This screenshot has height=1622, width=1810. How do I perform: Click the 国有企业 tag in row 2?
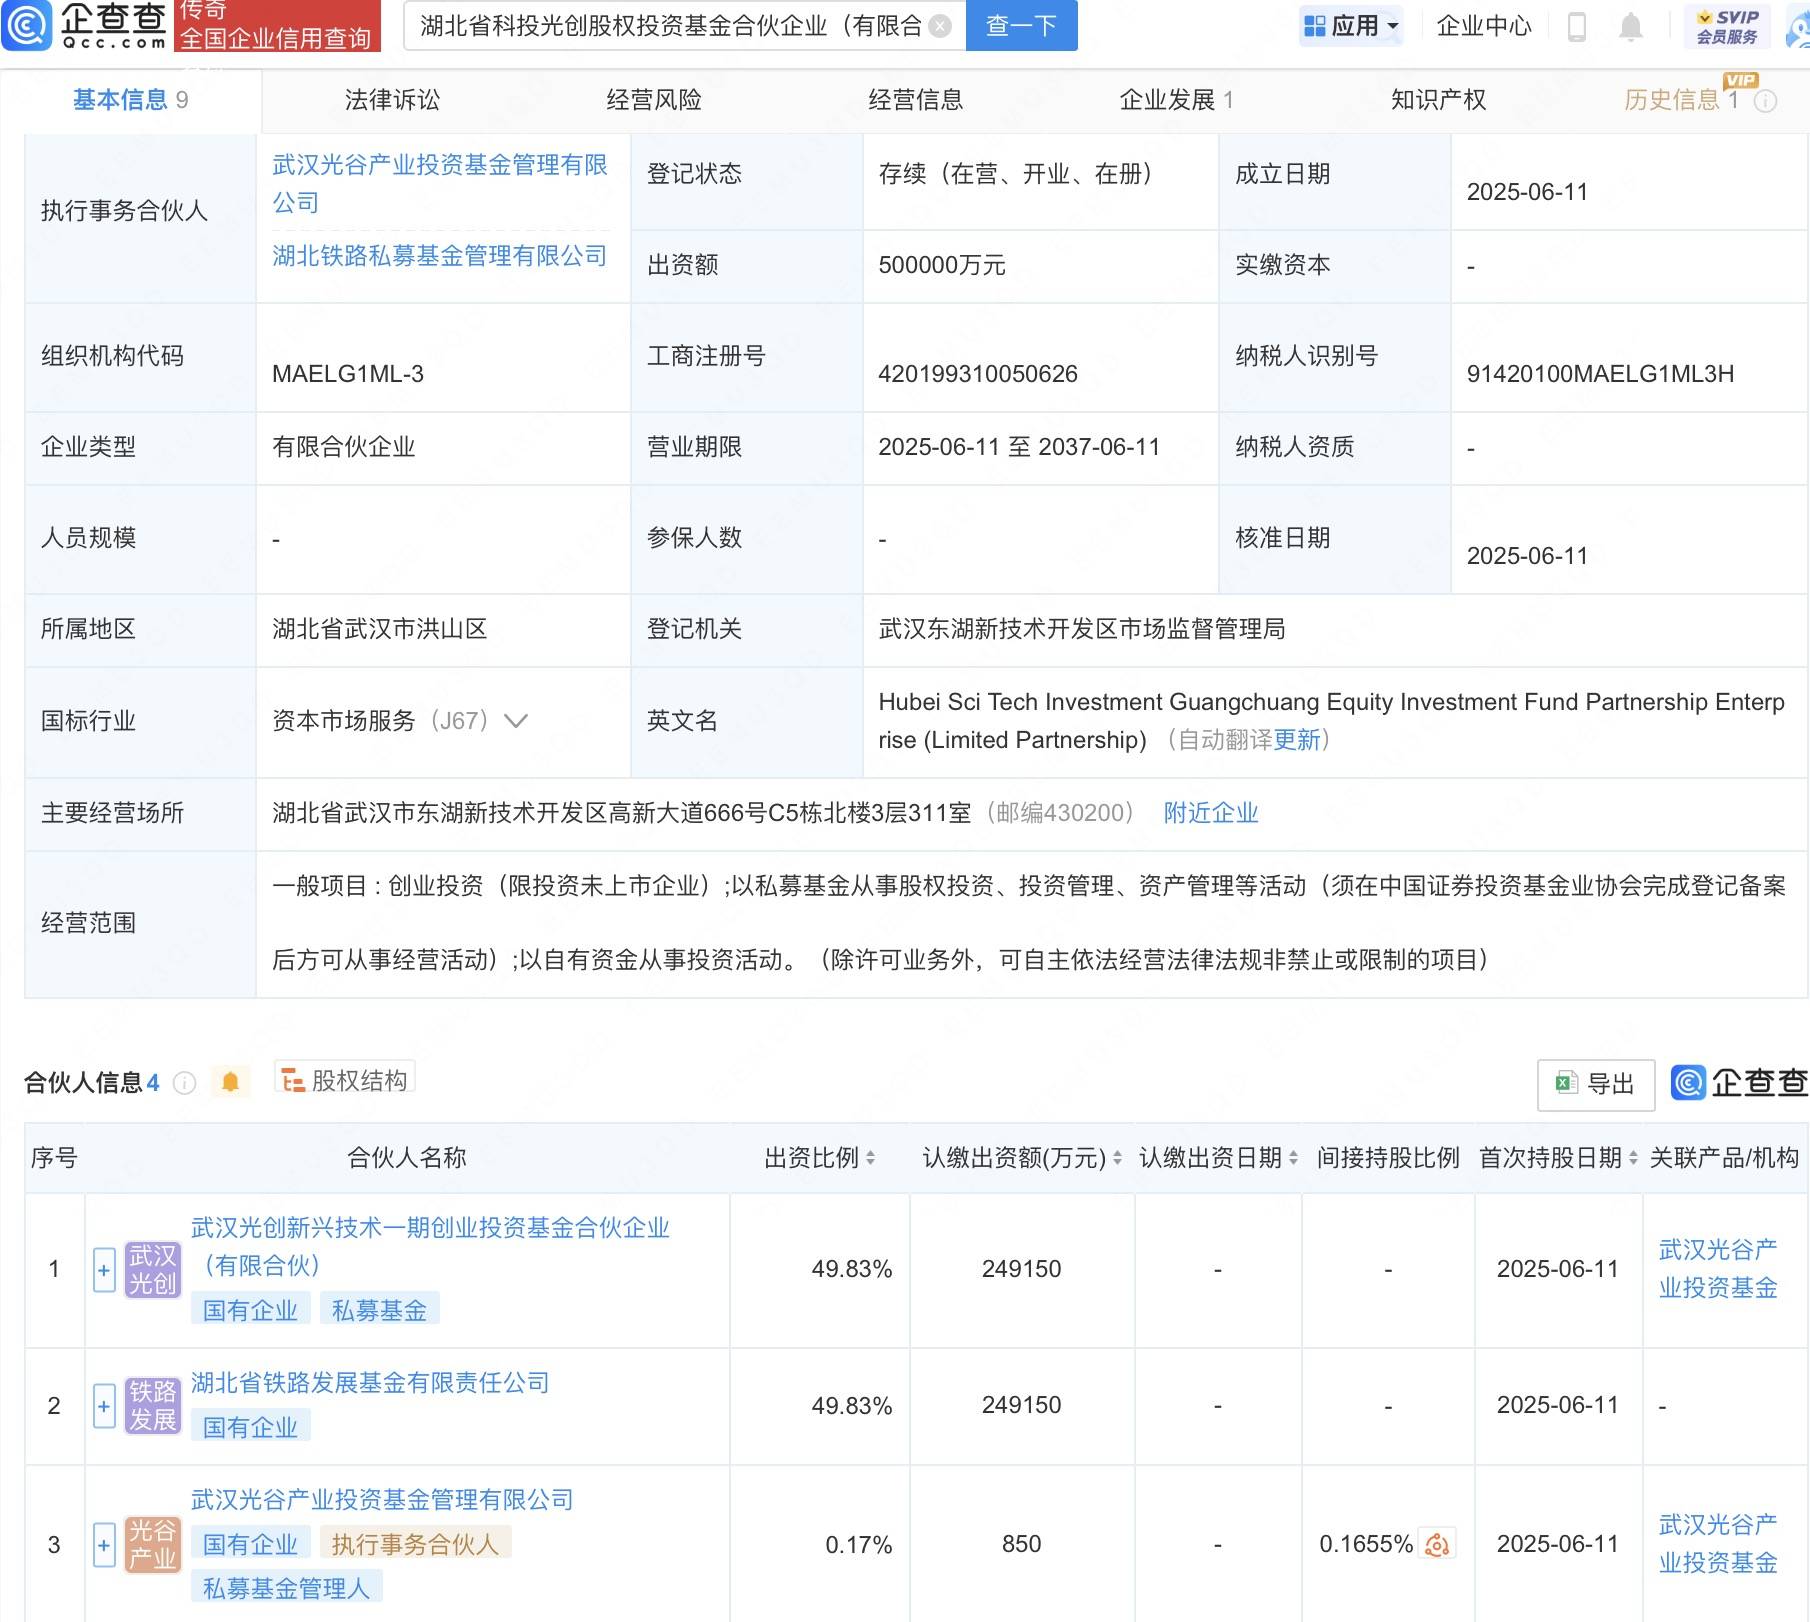pyautogui.click(x=250, y=1428)
